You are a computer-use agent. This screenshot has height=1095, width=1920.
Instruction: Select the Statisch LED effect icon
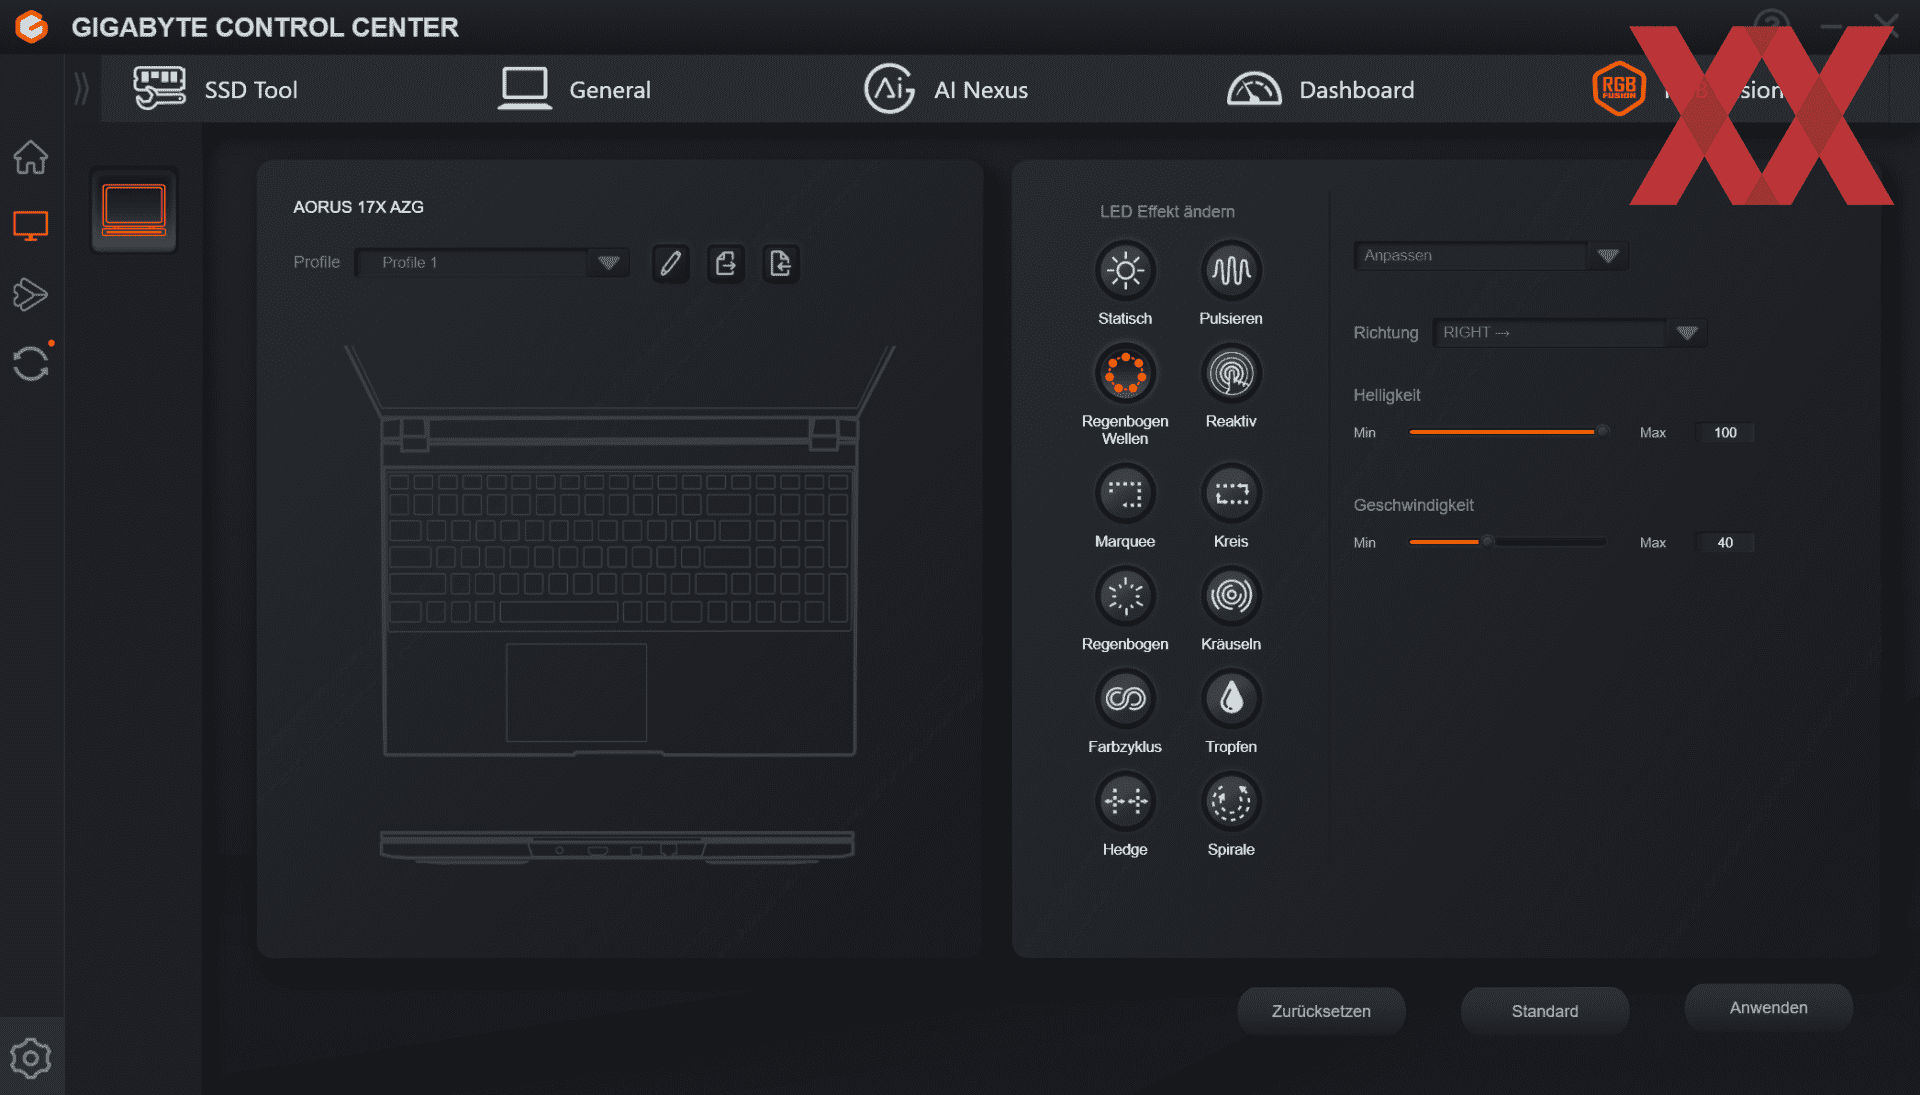pos(1125,270)
